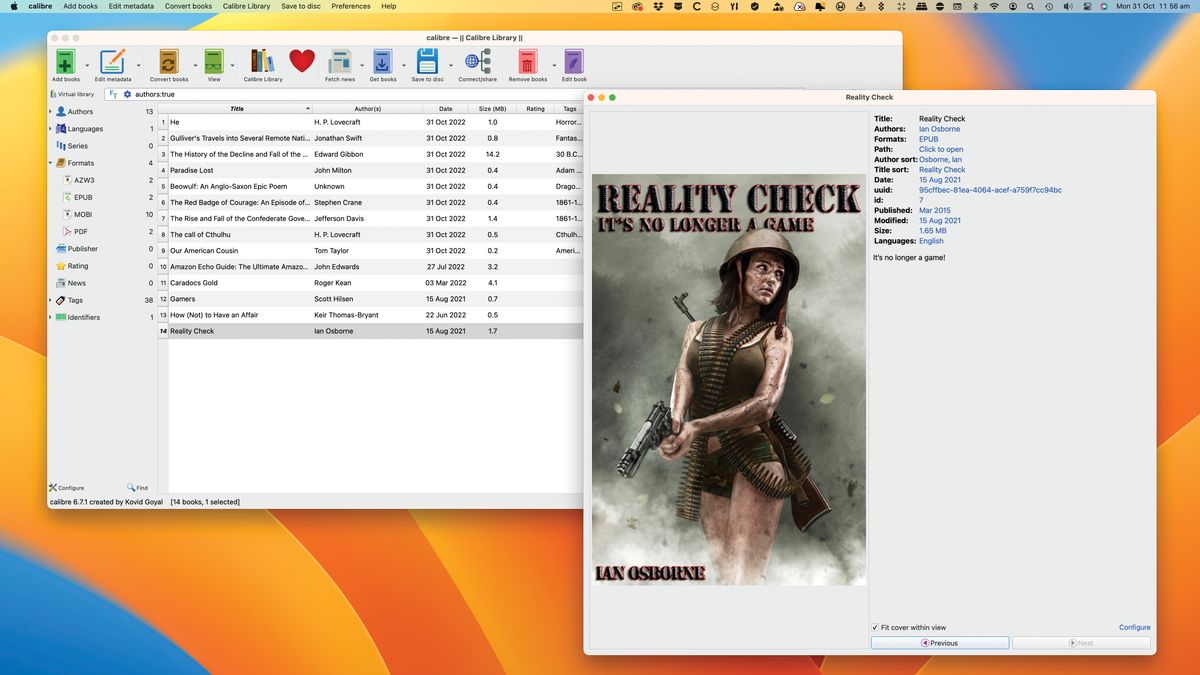Open the Fetch news tool
This screenshot has height=675, width=1200.
(x=340, y=62)
